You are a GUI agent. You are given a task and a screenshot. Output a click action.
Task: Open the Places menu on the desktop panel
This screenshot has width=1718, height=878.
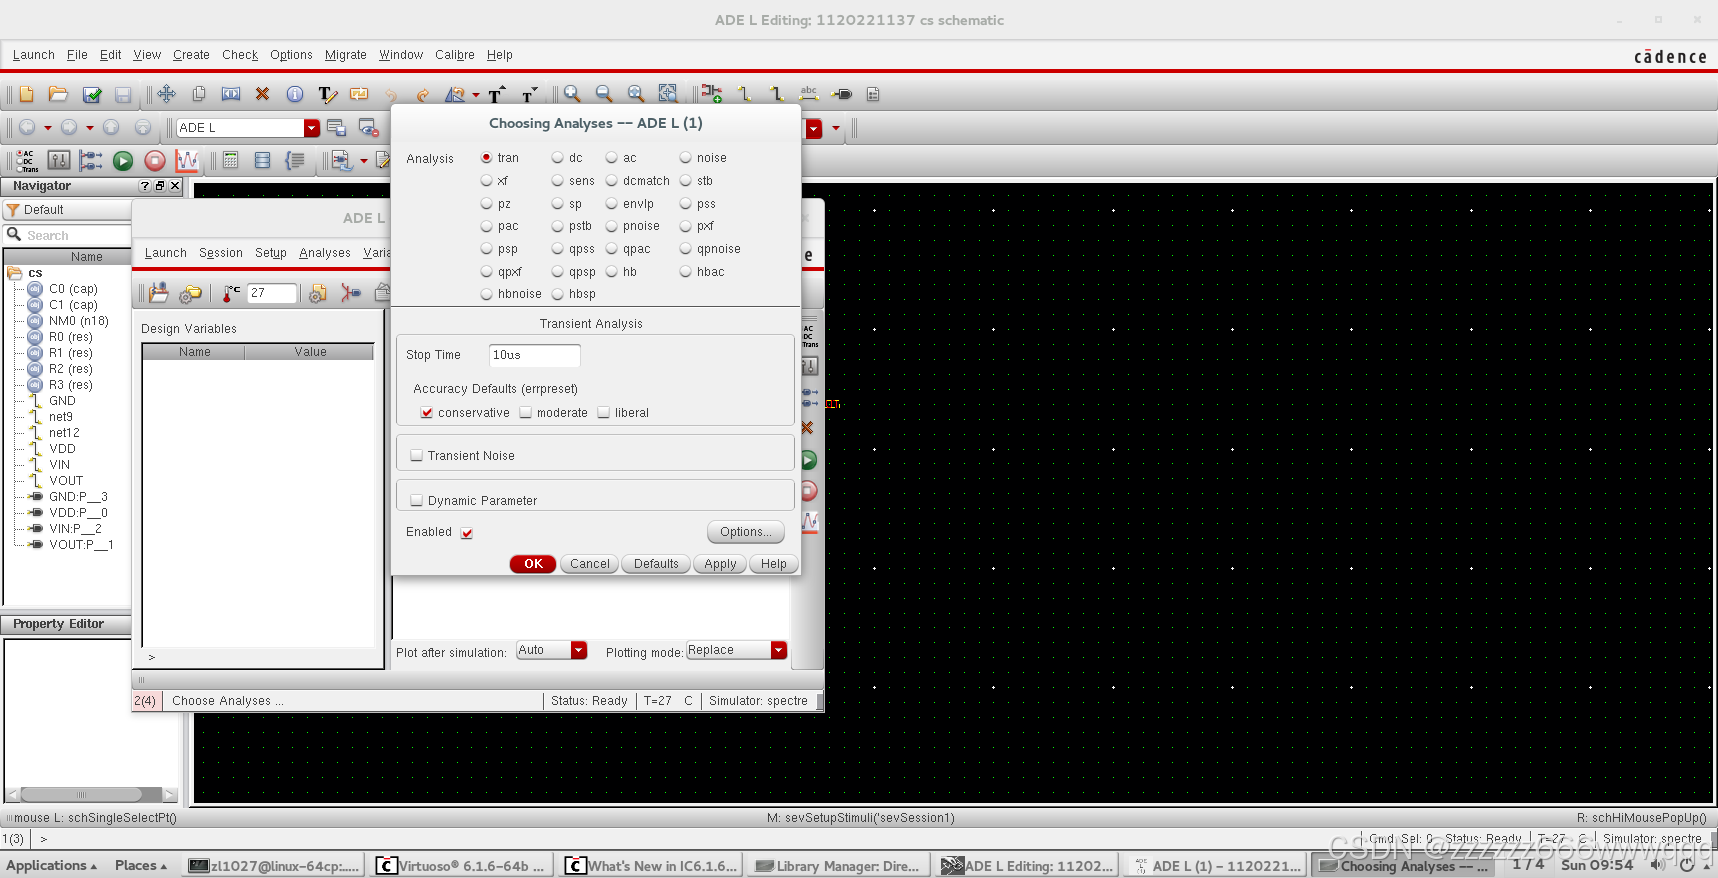tap(140, 866)
